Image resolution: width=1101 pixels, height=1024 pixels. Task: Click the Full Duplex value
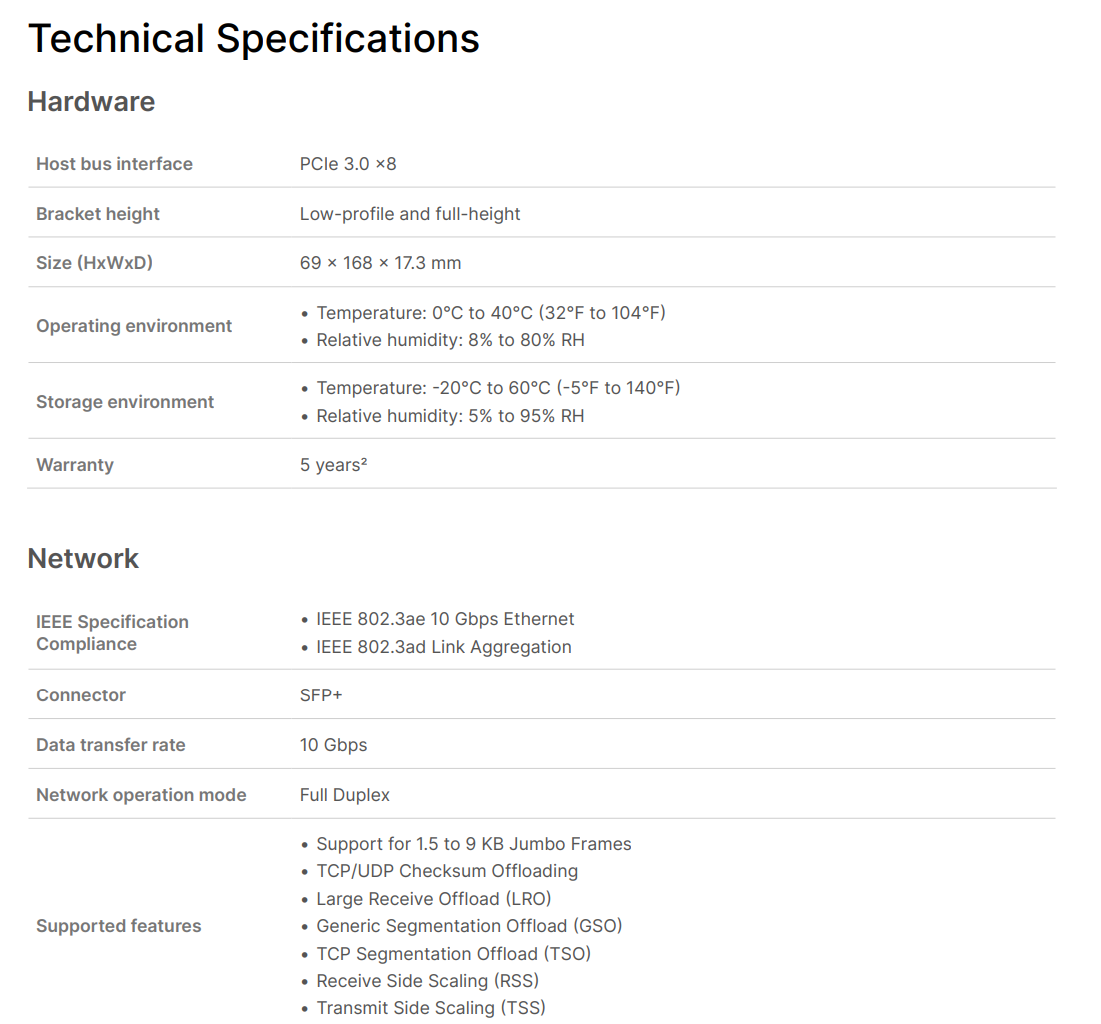click(x=345, y=795)
